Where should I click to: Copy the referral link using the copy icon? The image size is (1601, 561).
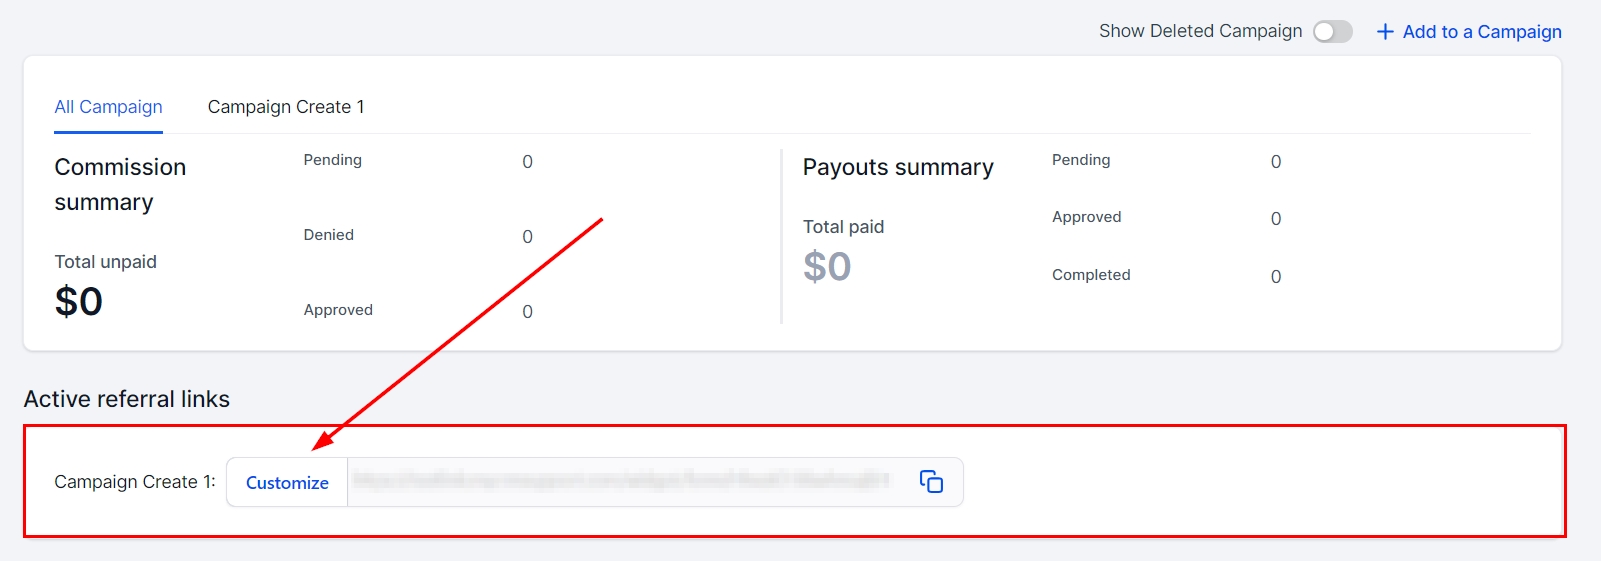[931, 482]
